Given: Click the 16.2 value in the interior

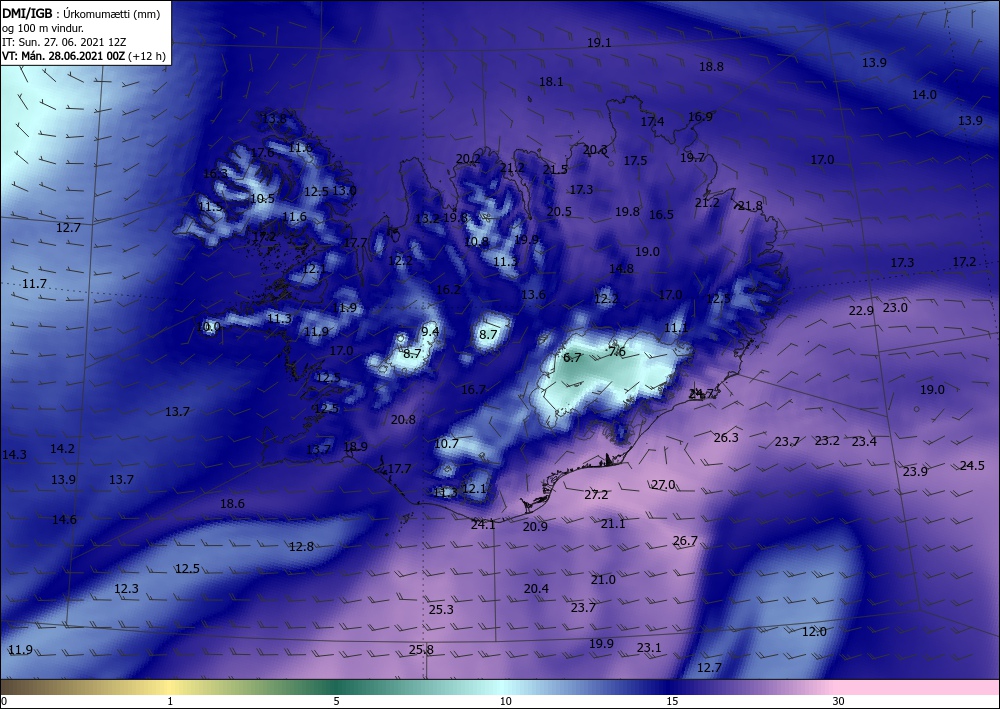Looking at the screenshot, I should 448,289.
